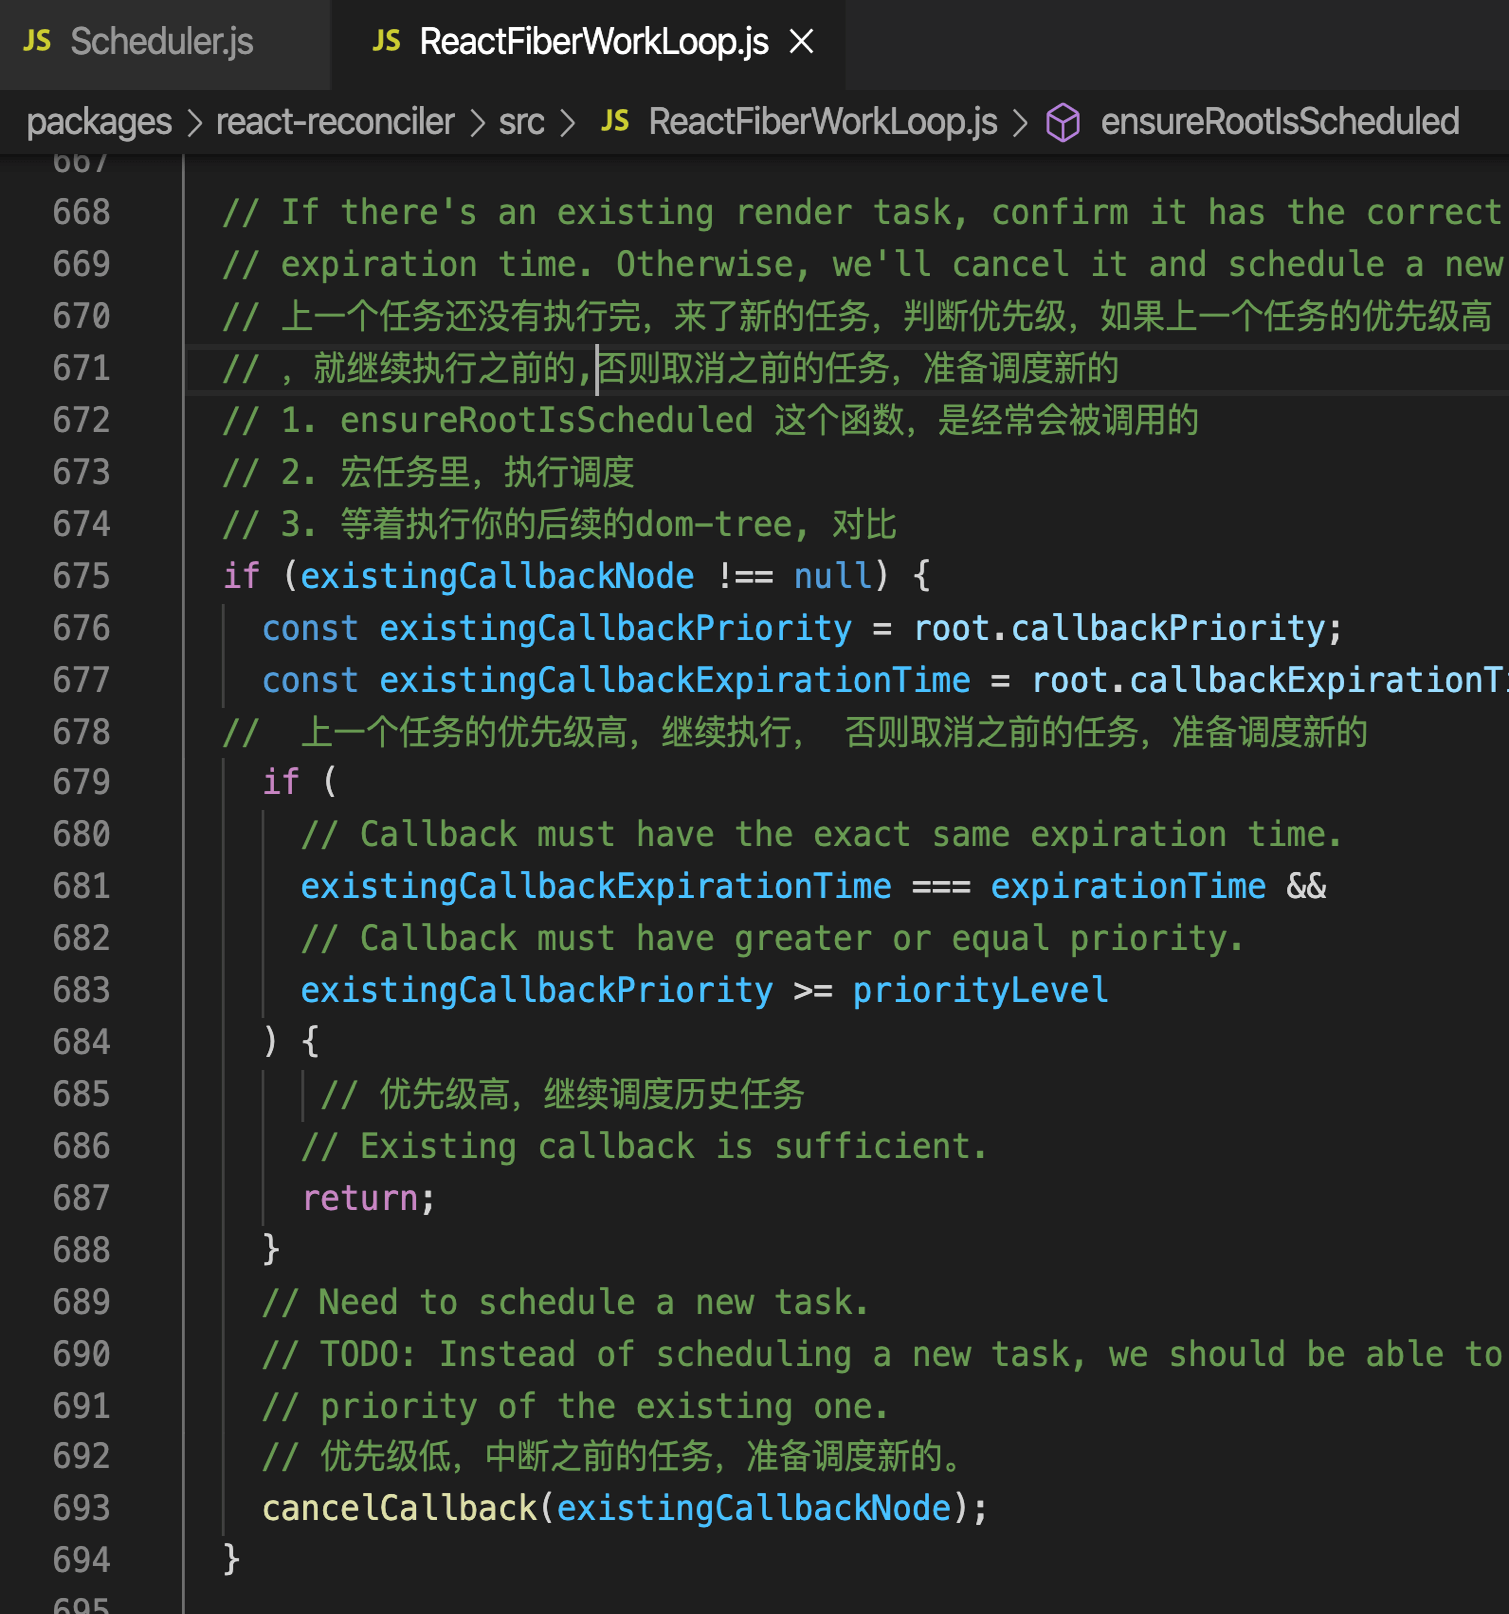1509x1614 pixels.
Task: Click comment 'Callback must have greater or equal priority.'
Action: coord(773,938)
